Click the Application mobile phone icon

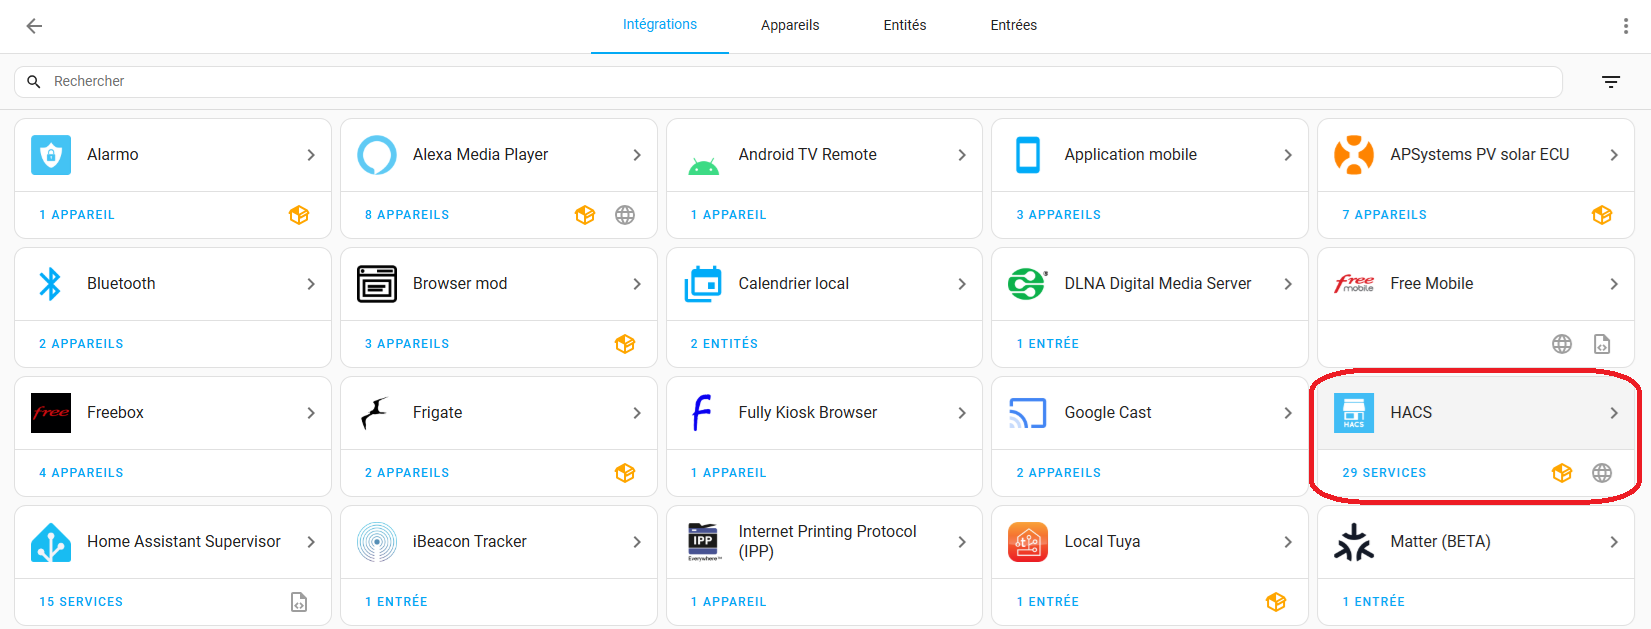click(1028, 155)
